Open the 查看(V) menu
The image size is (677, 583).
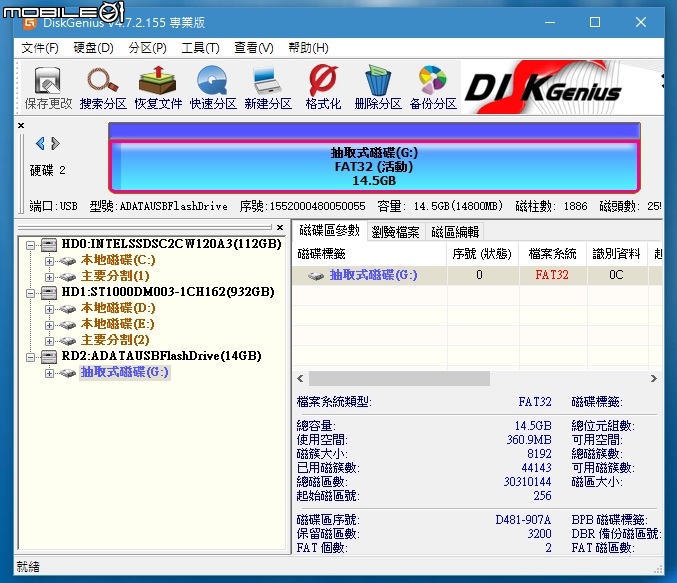pyautogui.click(x=253, y=48)
